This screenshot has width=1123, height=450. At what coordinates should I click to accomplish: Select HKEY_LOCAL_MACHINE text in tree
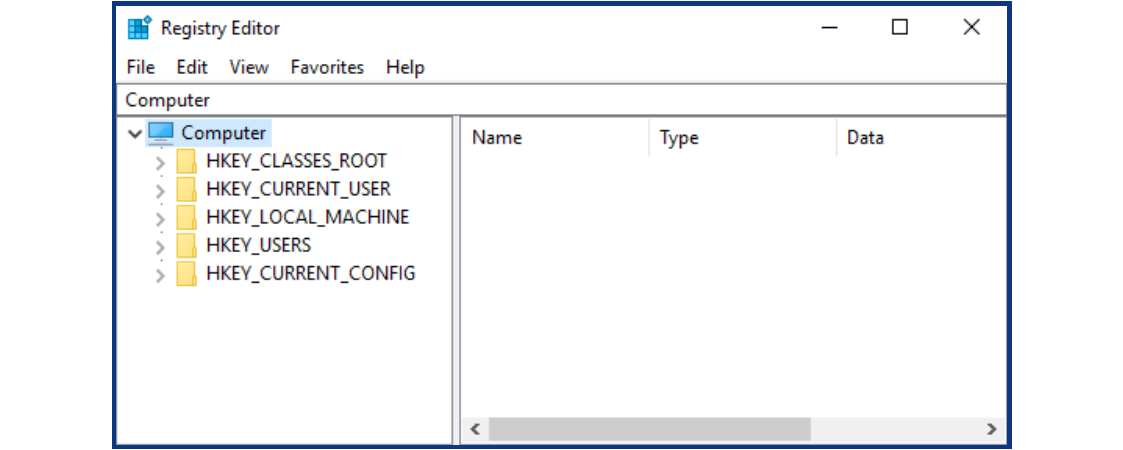307,217
